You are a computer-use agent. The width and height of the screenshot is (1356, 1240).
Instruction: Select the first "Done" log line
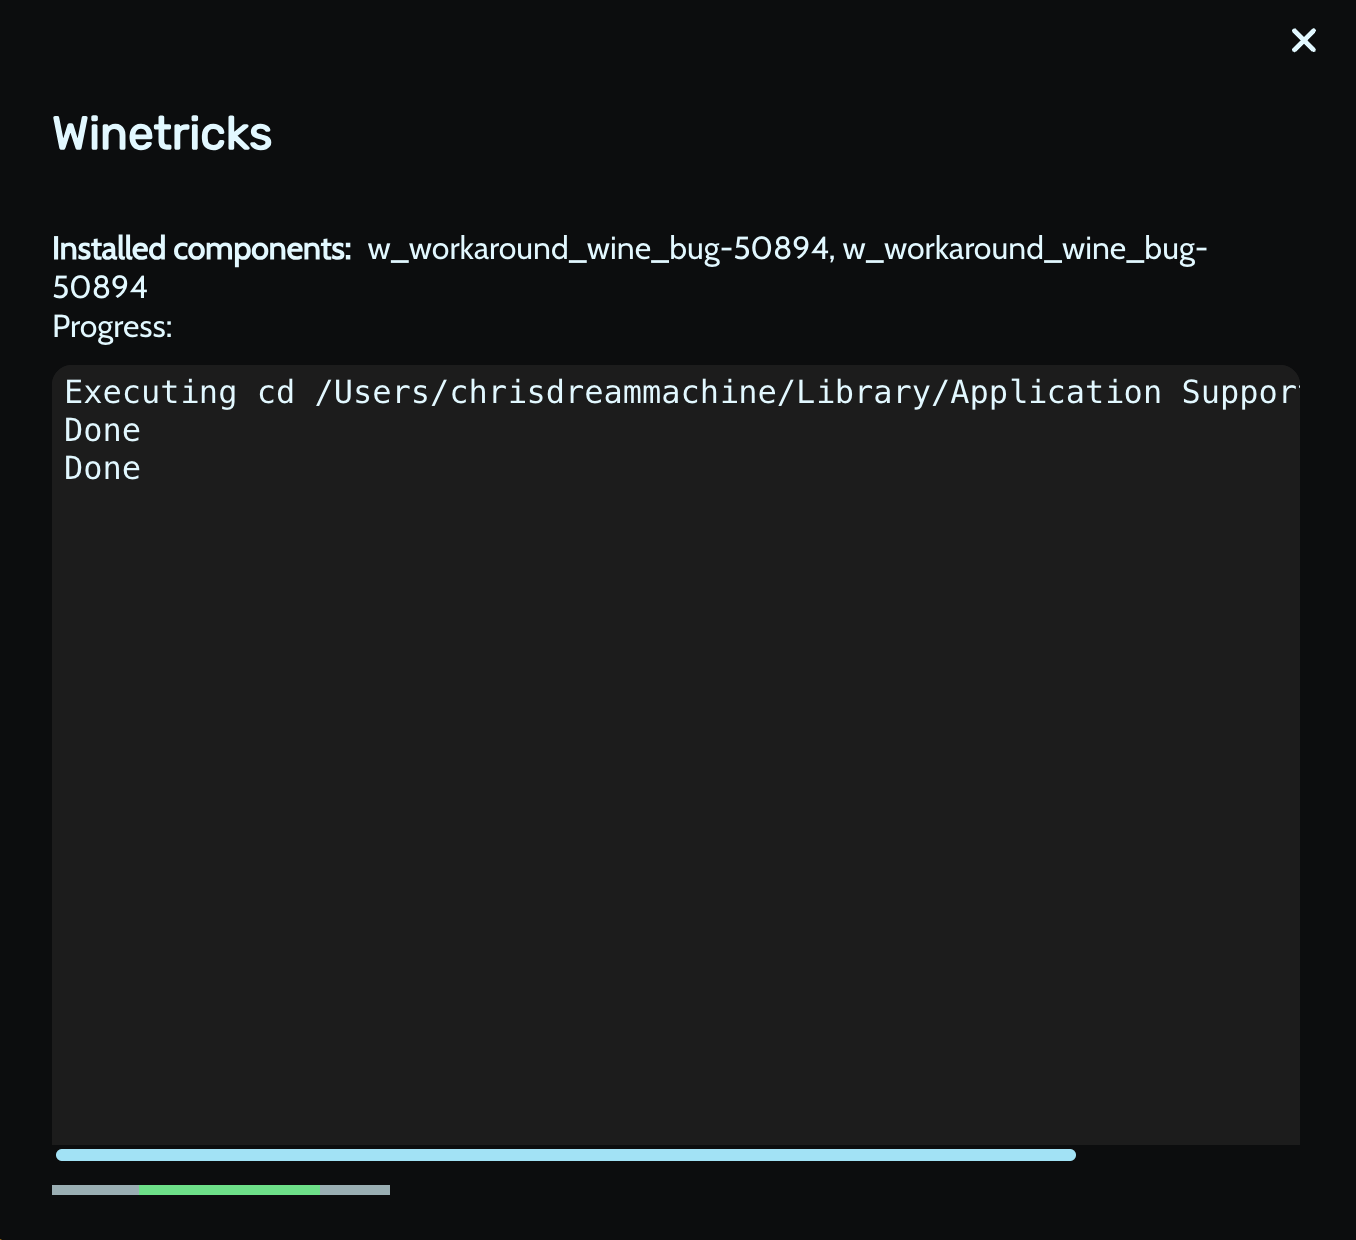pos(102,430)
